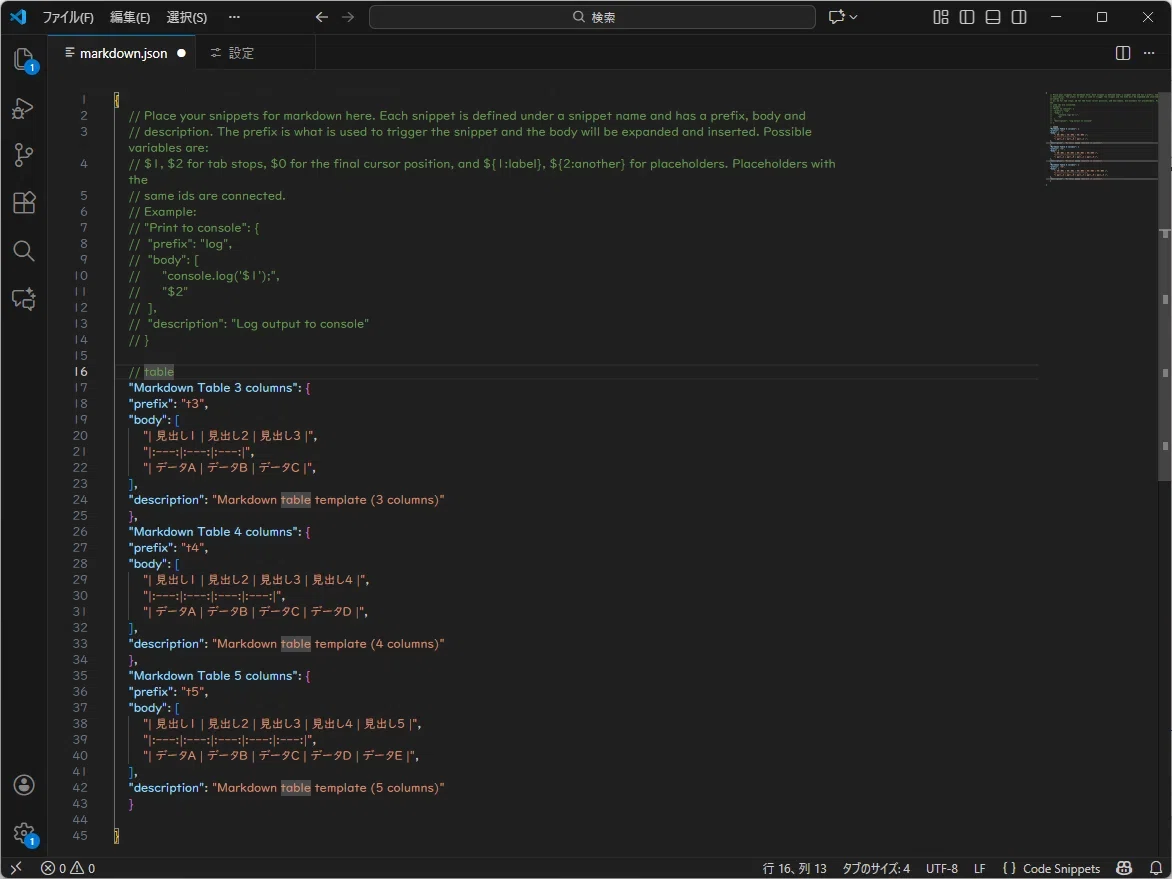Click "Markdown Table 4 columns" key text

(215, 531)
